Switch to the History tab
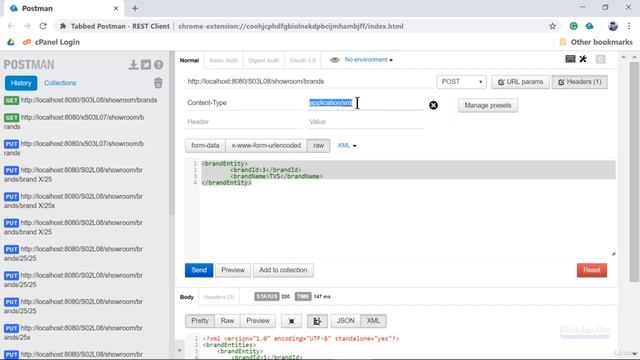Screen dimensions: 640x360 pos(21,83)
